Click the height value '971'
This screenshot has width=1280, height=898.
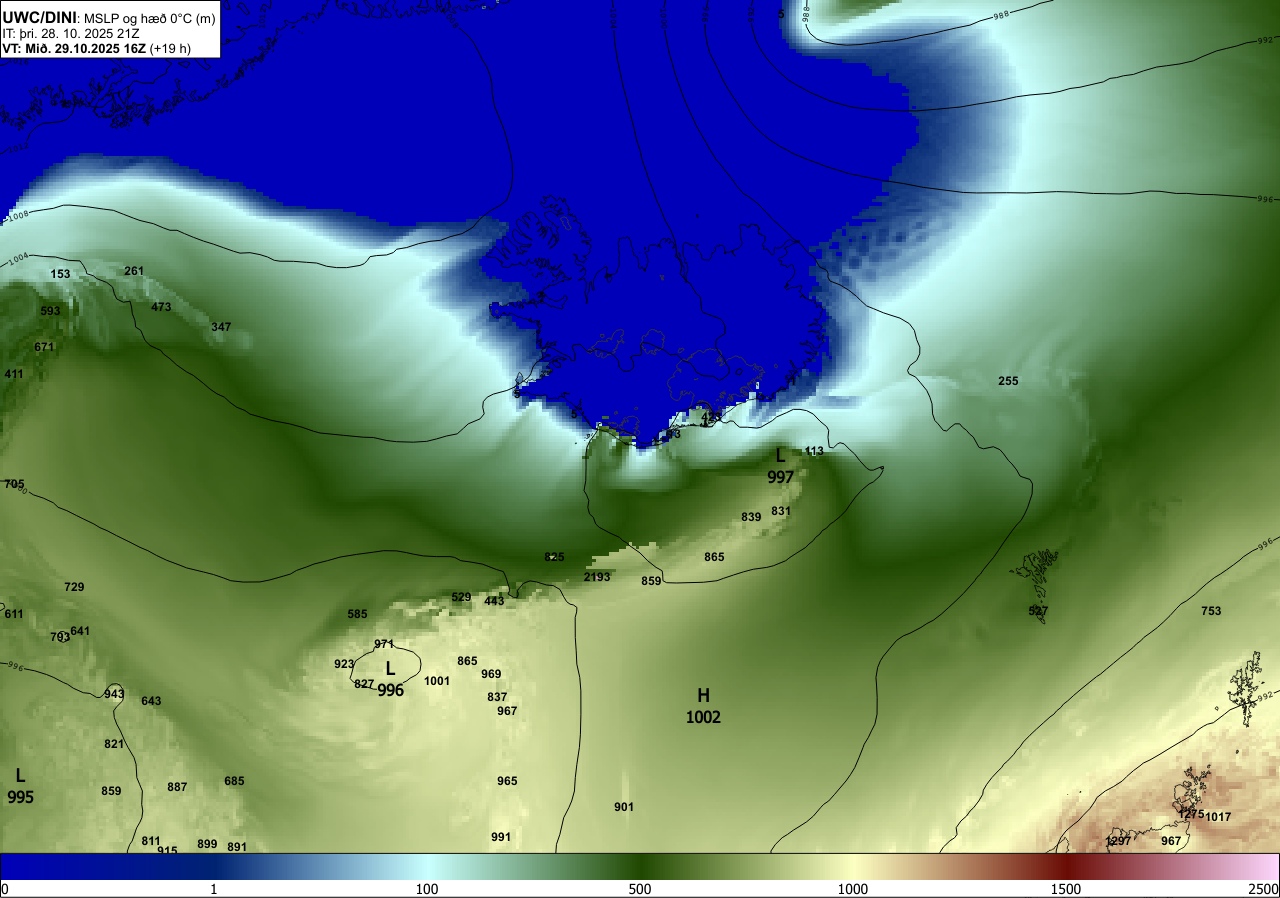384,644
